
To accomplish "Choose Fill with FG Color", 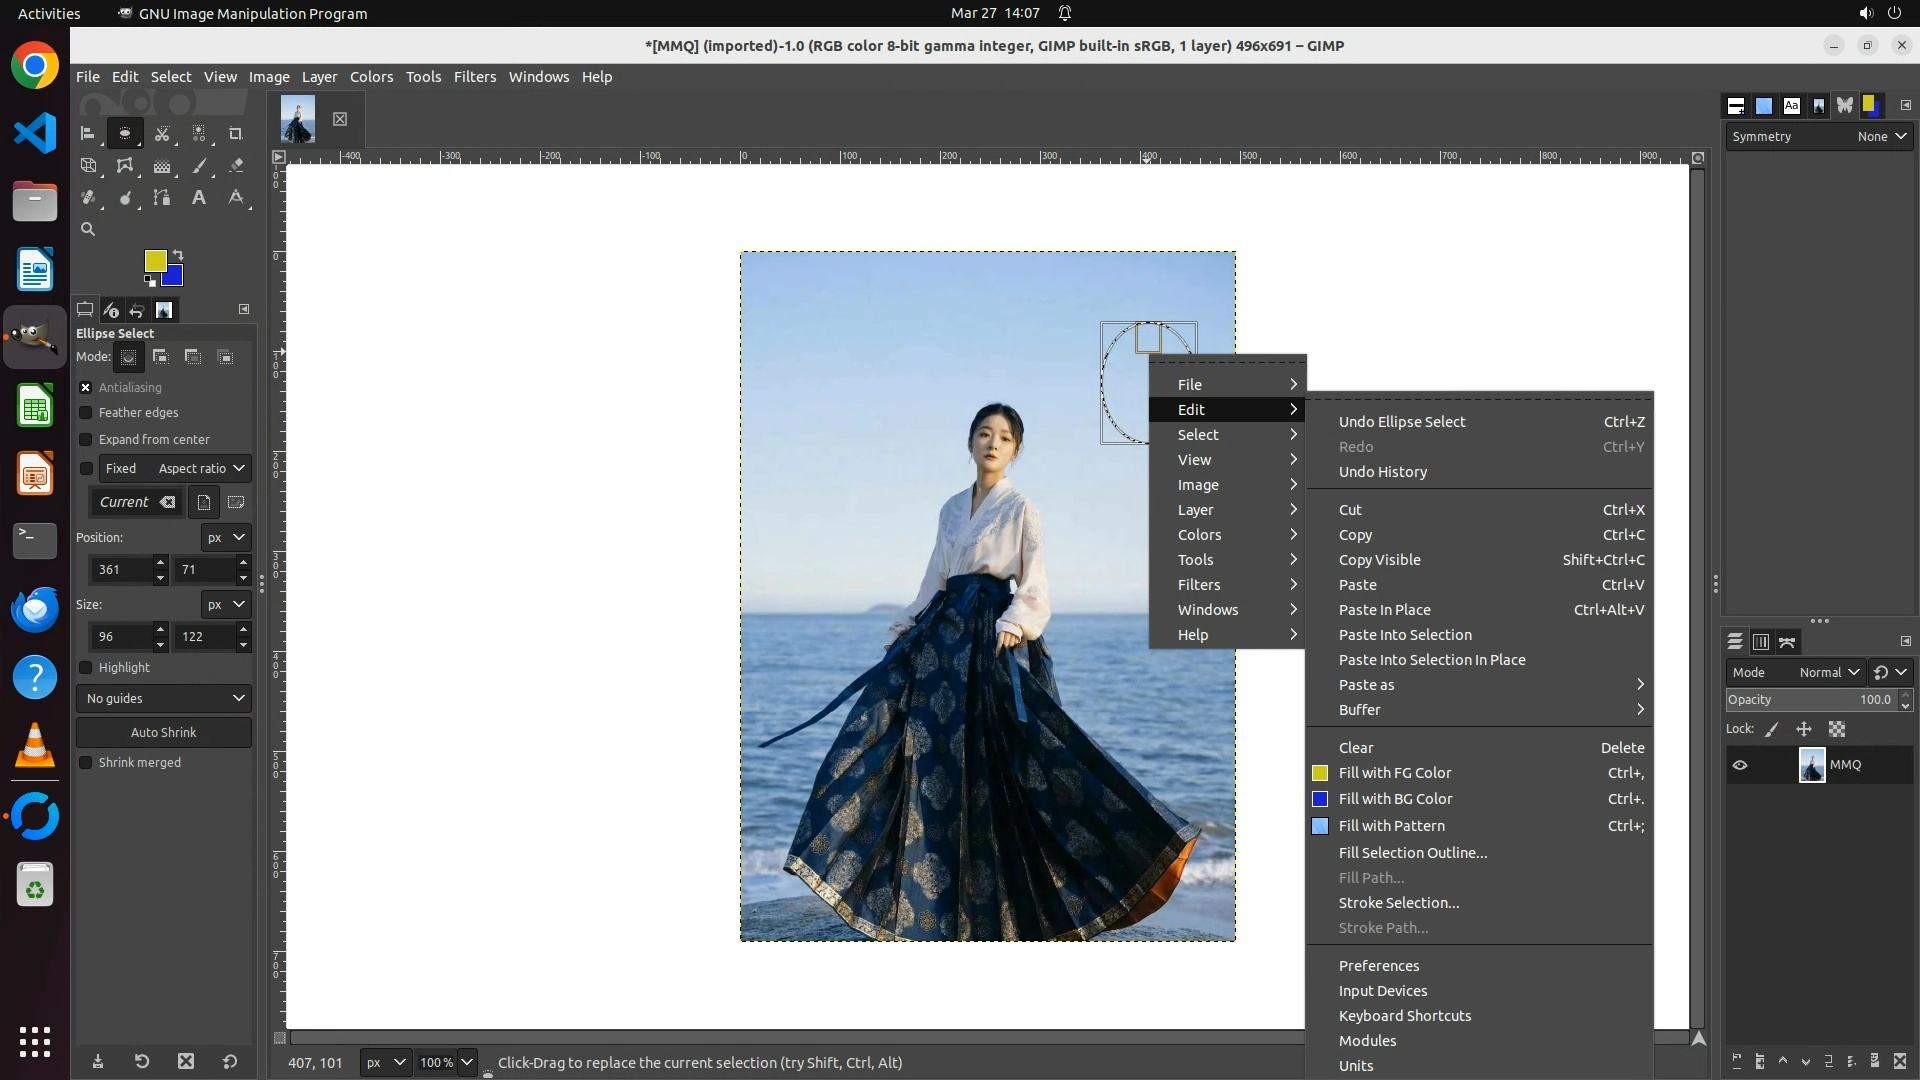I will 1395,773.
